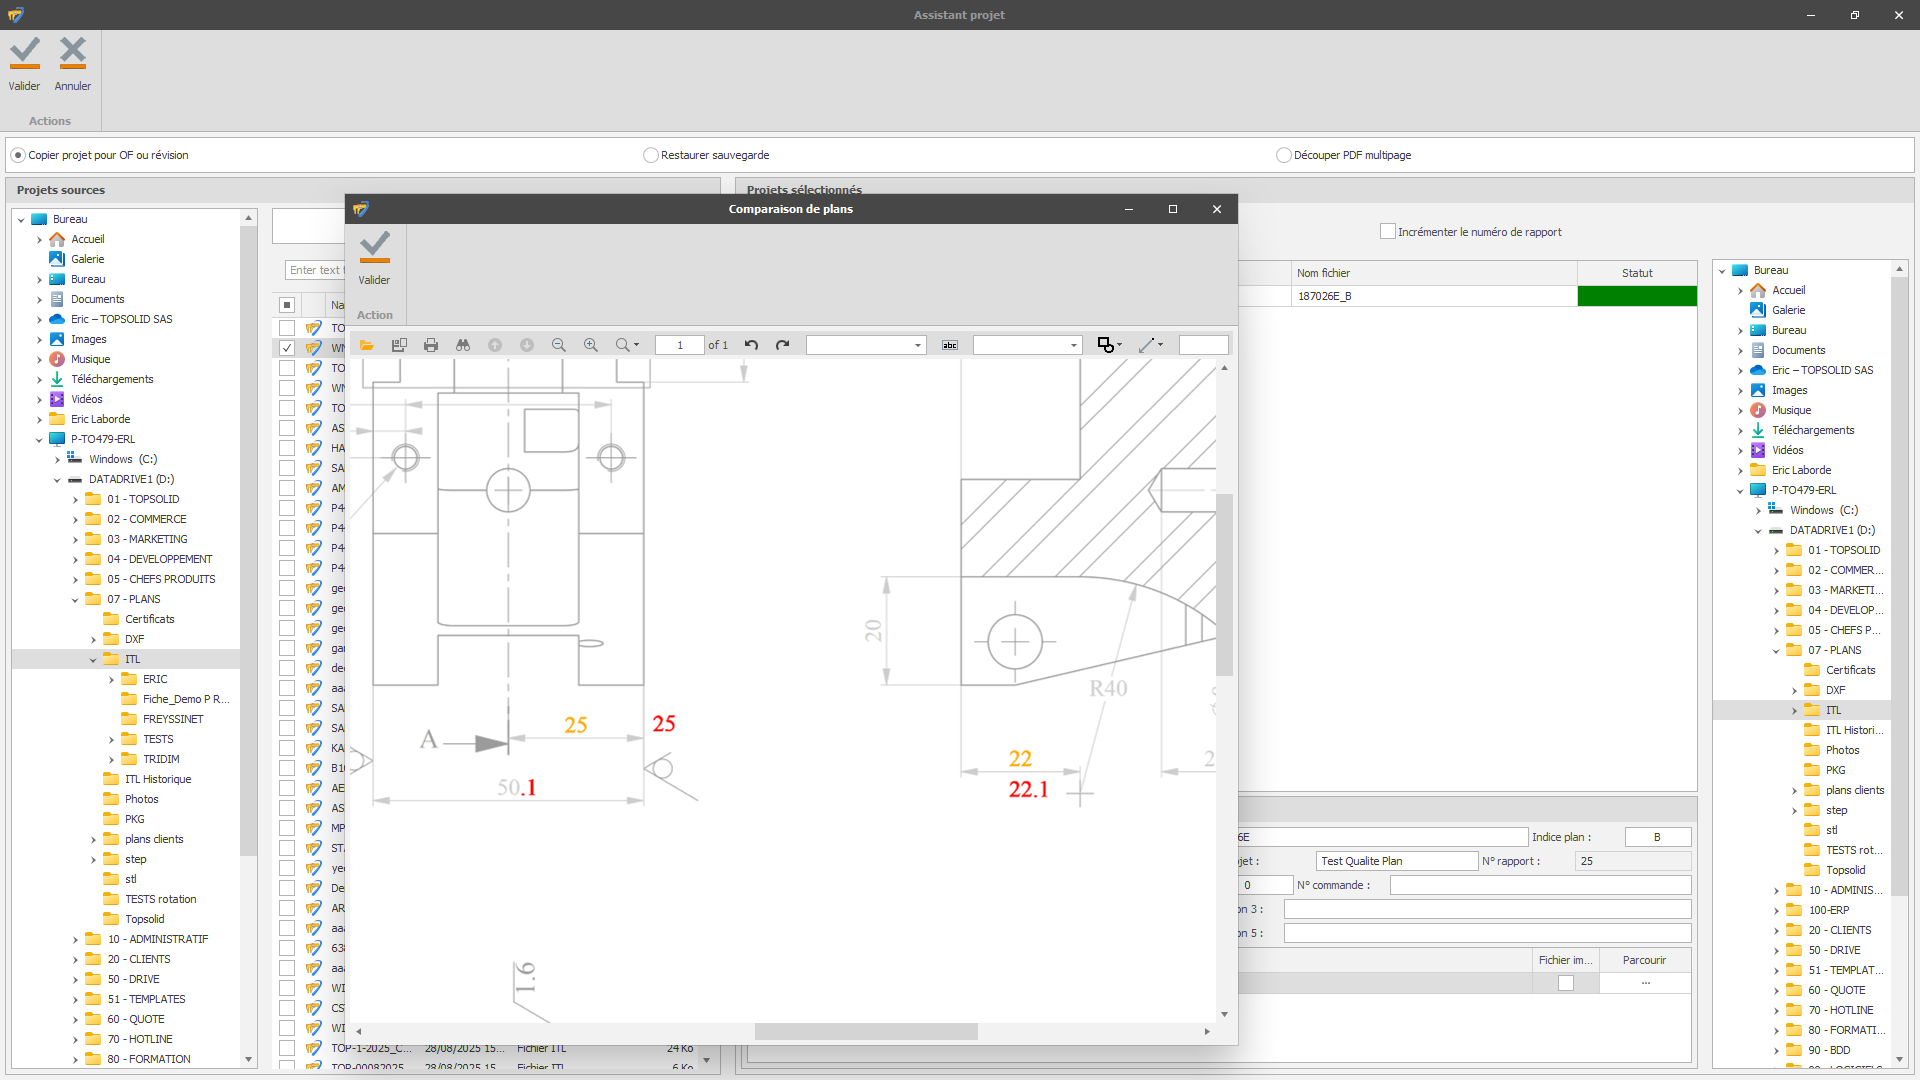The width and height of the screenshot is (1920, 1080).
Task: Rotate page clockwise with redo arrow icon
Action: coord(783,345)
